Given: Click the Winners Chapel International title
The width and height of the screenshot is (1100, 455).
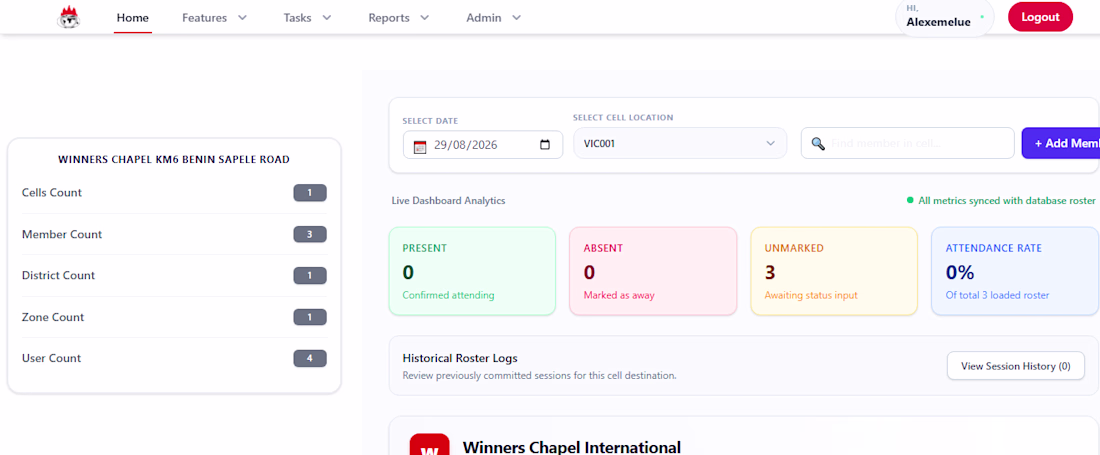Looking at the screenshot, I should tap(572, 447).
